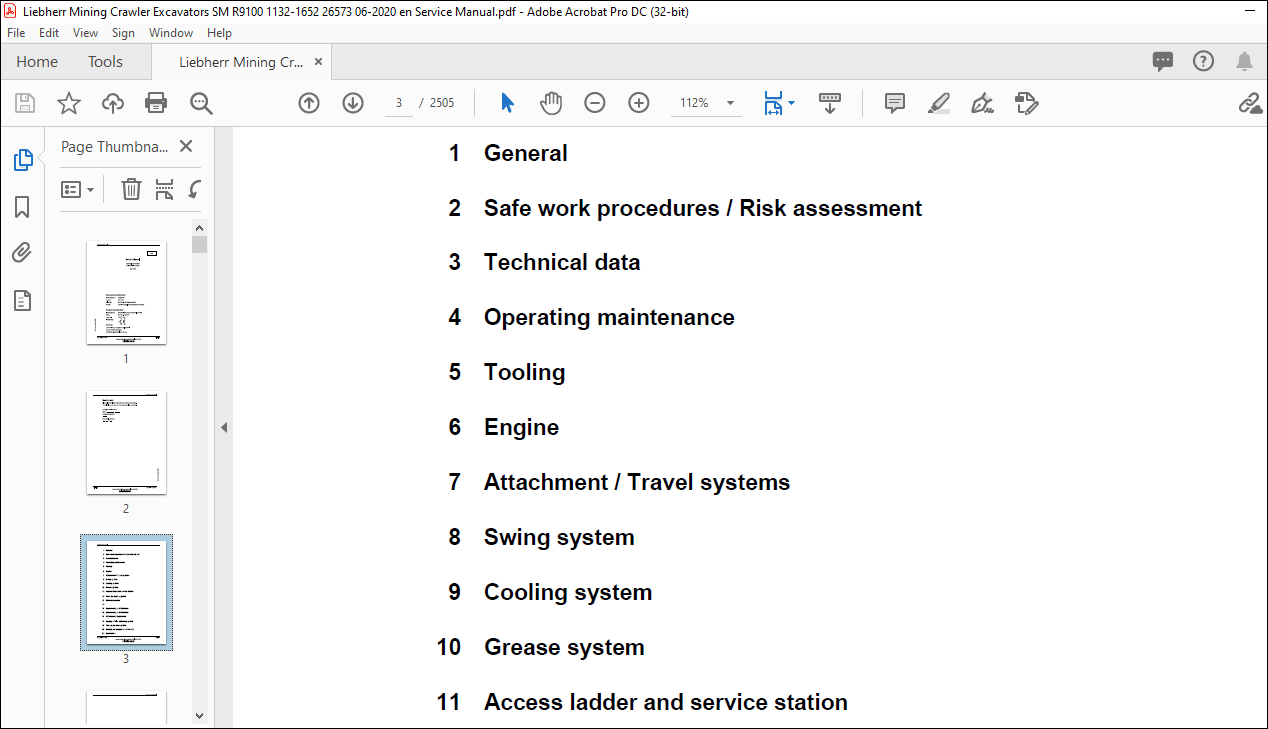The image size is (1268, 729).
Task: Print the document
Action: coord(156,103)
